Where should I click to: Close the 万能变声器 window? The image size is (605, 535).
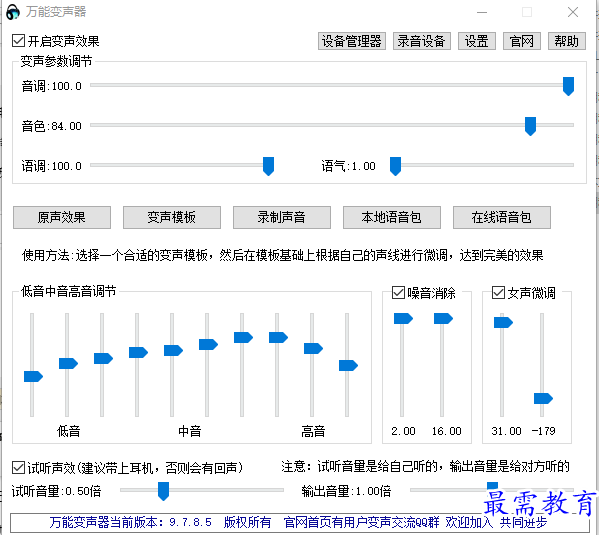(573, 12)
